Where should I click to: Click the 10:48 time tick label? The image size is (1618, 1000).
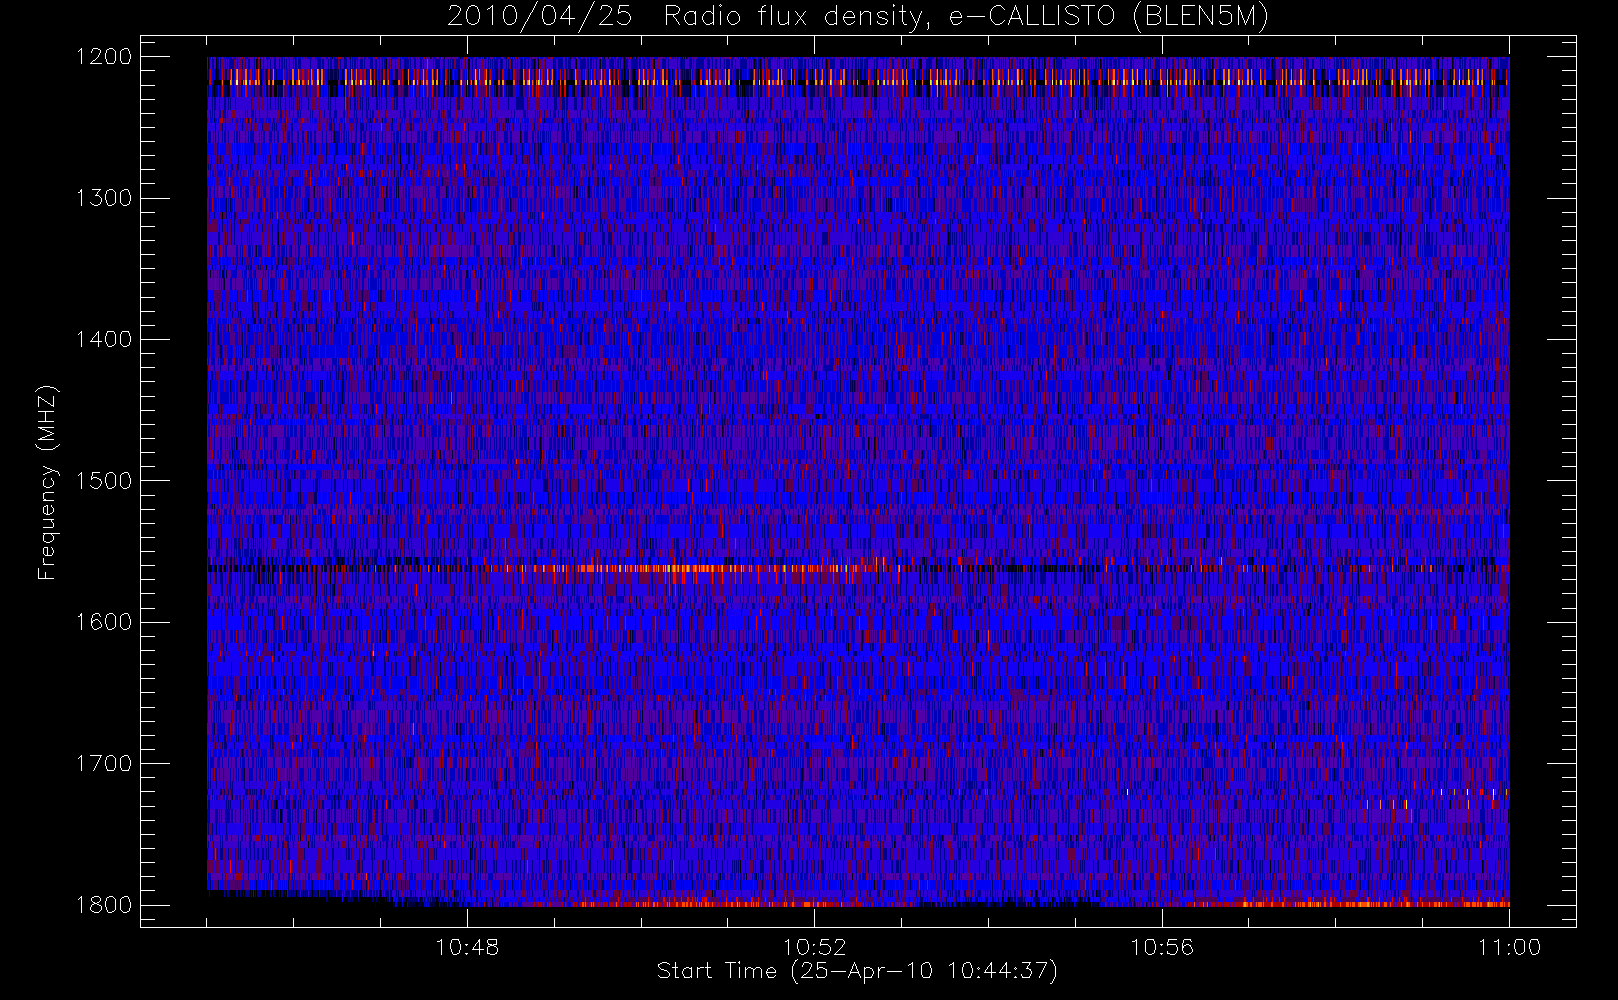coord(467,947)
